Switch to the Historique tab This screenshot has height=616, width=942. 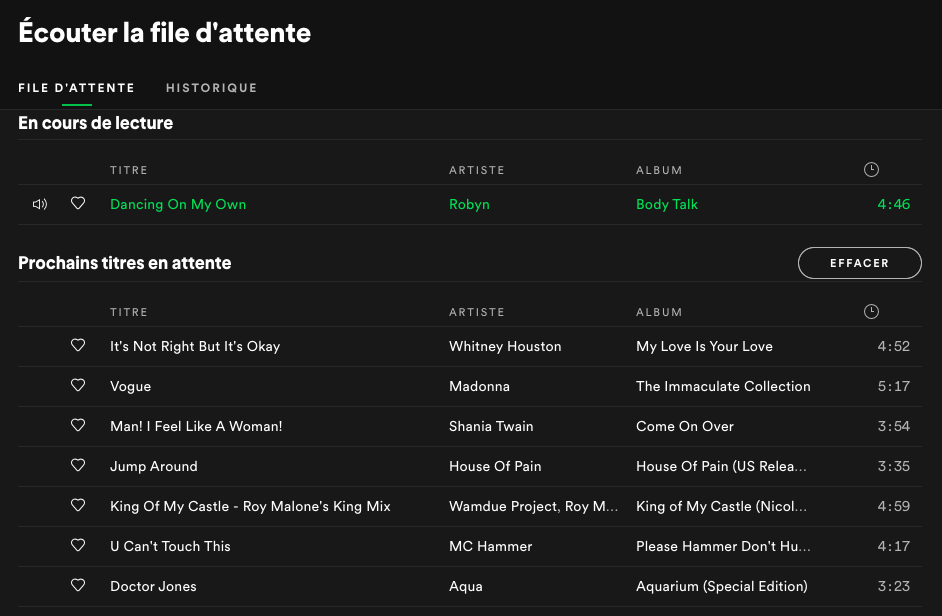(x=211, y=88)
